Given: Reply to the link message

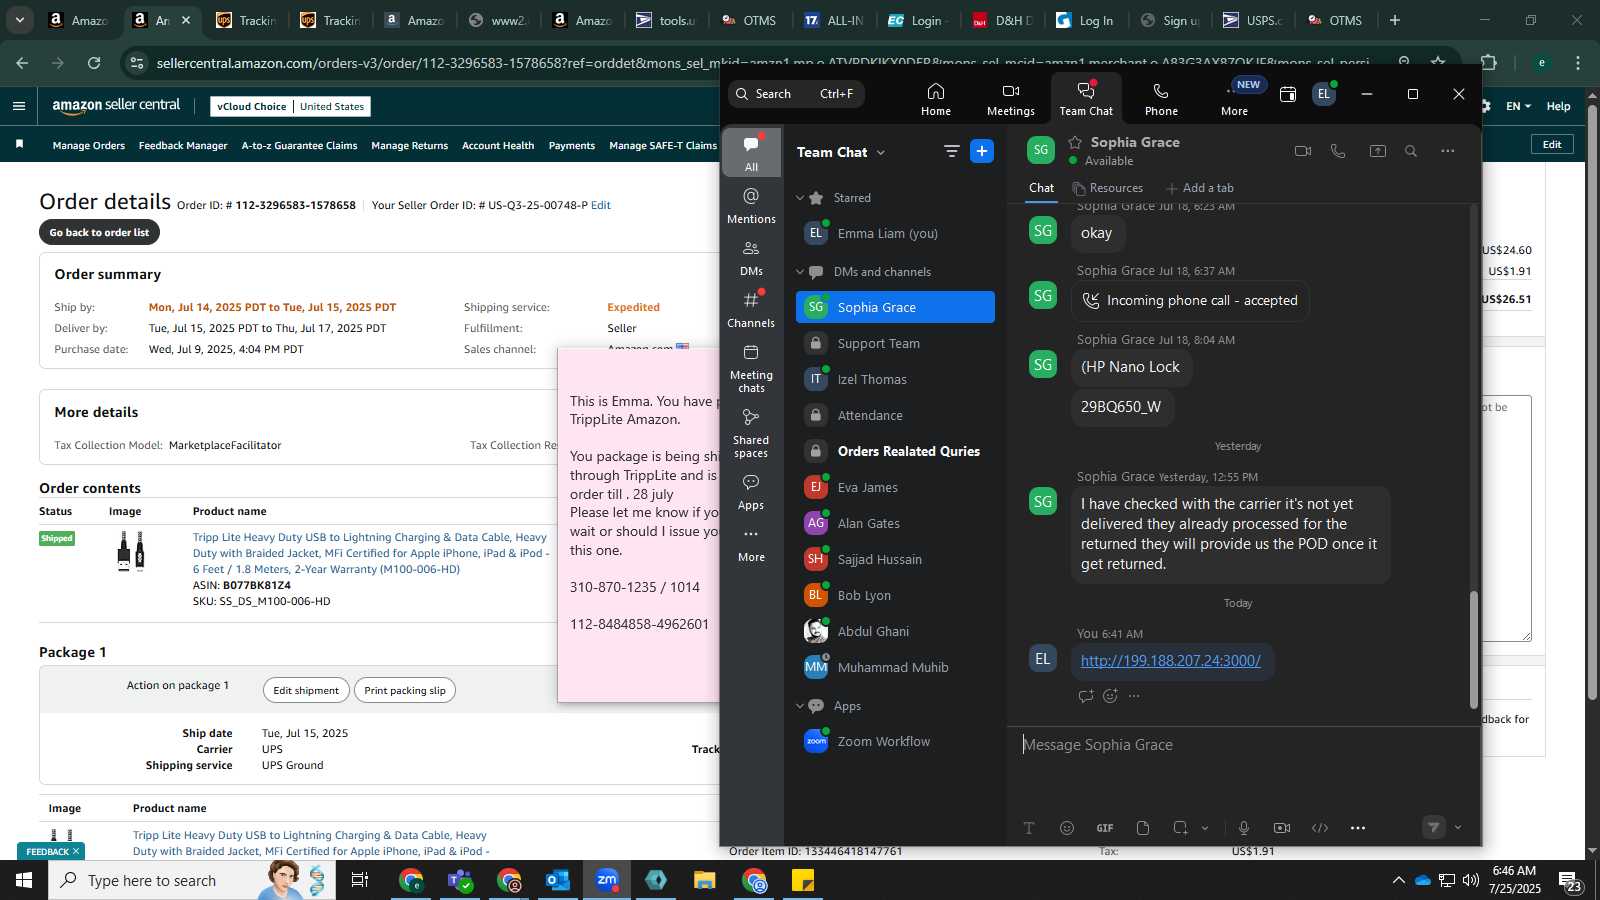Looking at the screenshot, I should tap(1085, 696).
